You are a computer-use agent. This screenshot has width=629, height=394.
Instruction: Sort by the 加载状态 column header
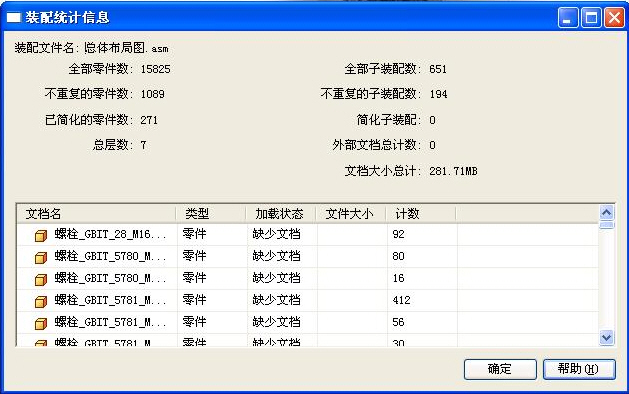point(280,214)
